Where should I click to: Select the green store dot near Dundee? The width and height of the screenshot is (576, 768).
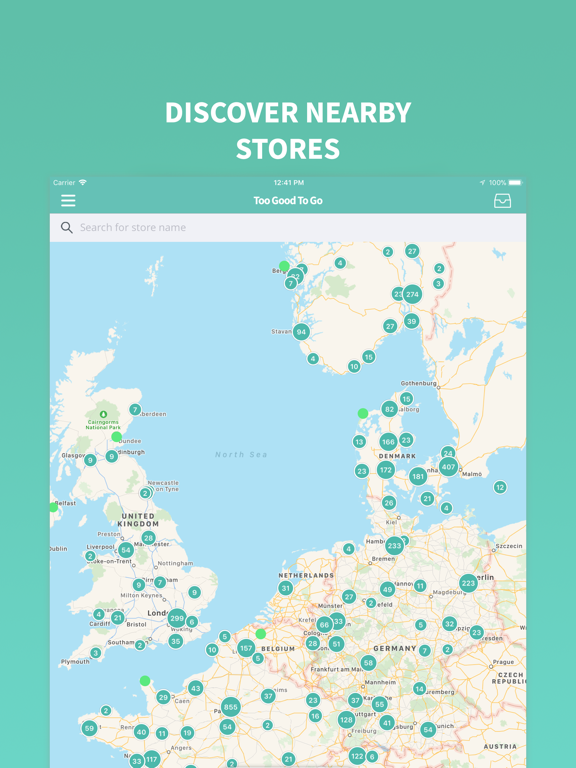(x=116, y=437)
